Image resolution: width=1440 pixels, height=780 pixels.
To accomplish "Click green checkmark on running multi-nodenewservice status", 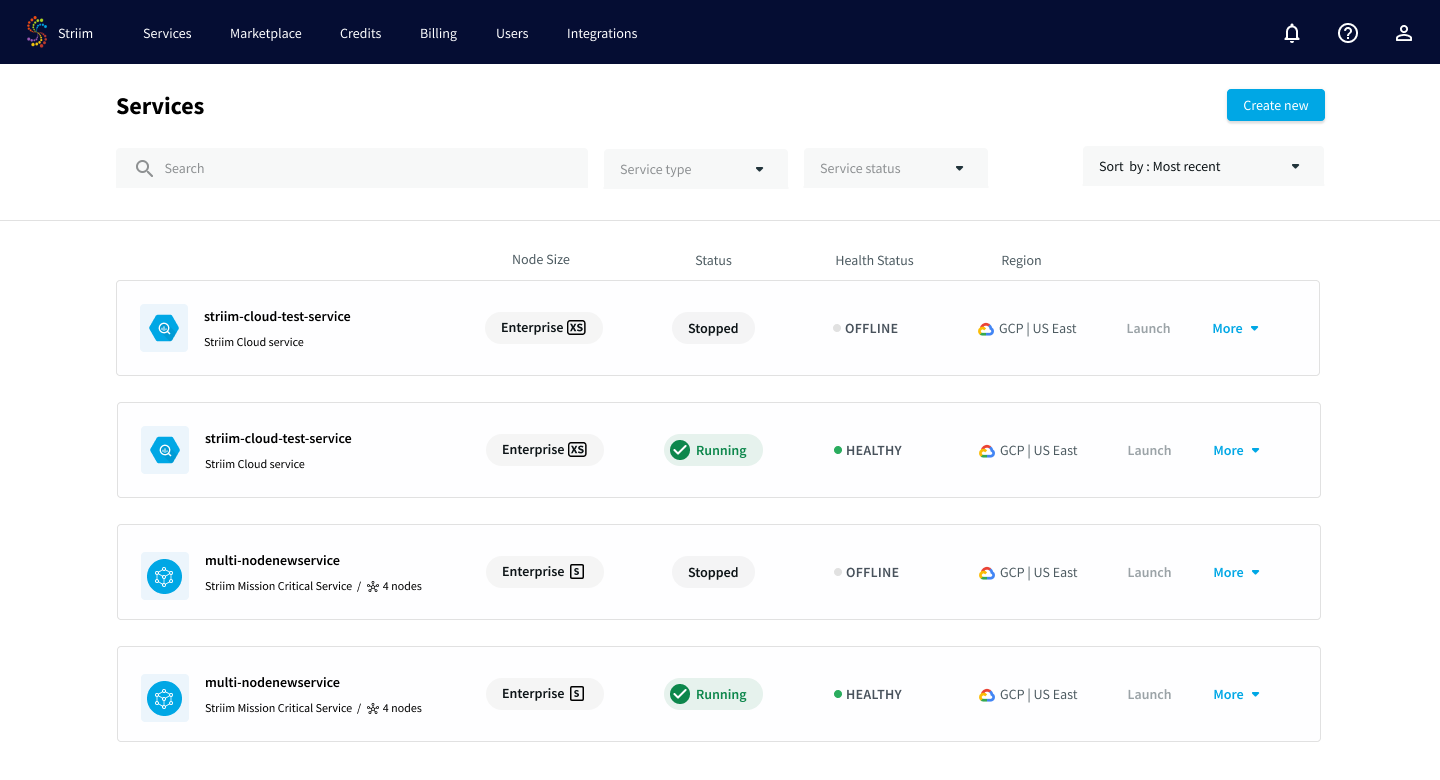I will 680,694.
